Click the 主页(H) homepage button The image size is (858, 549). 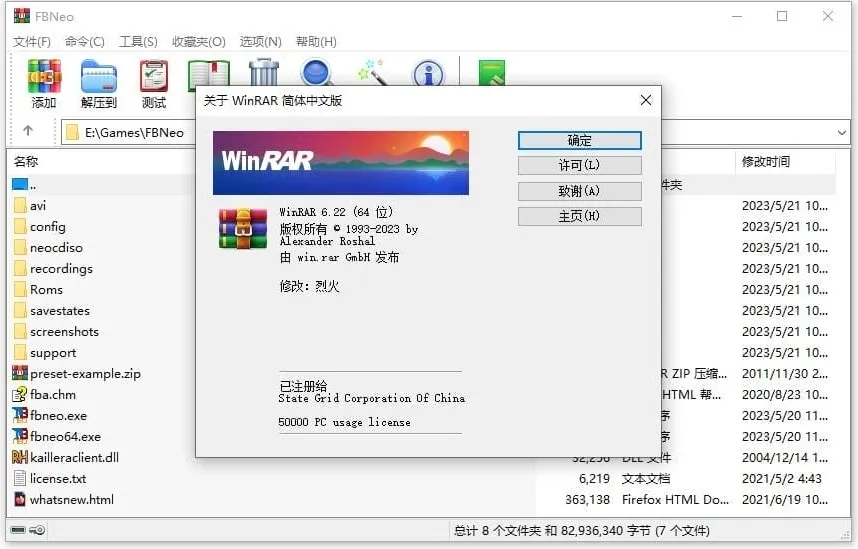579,216
